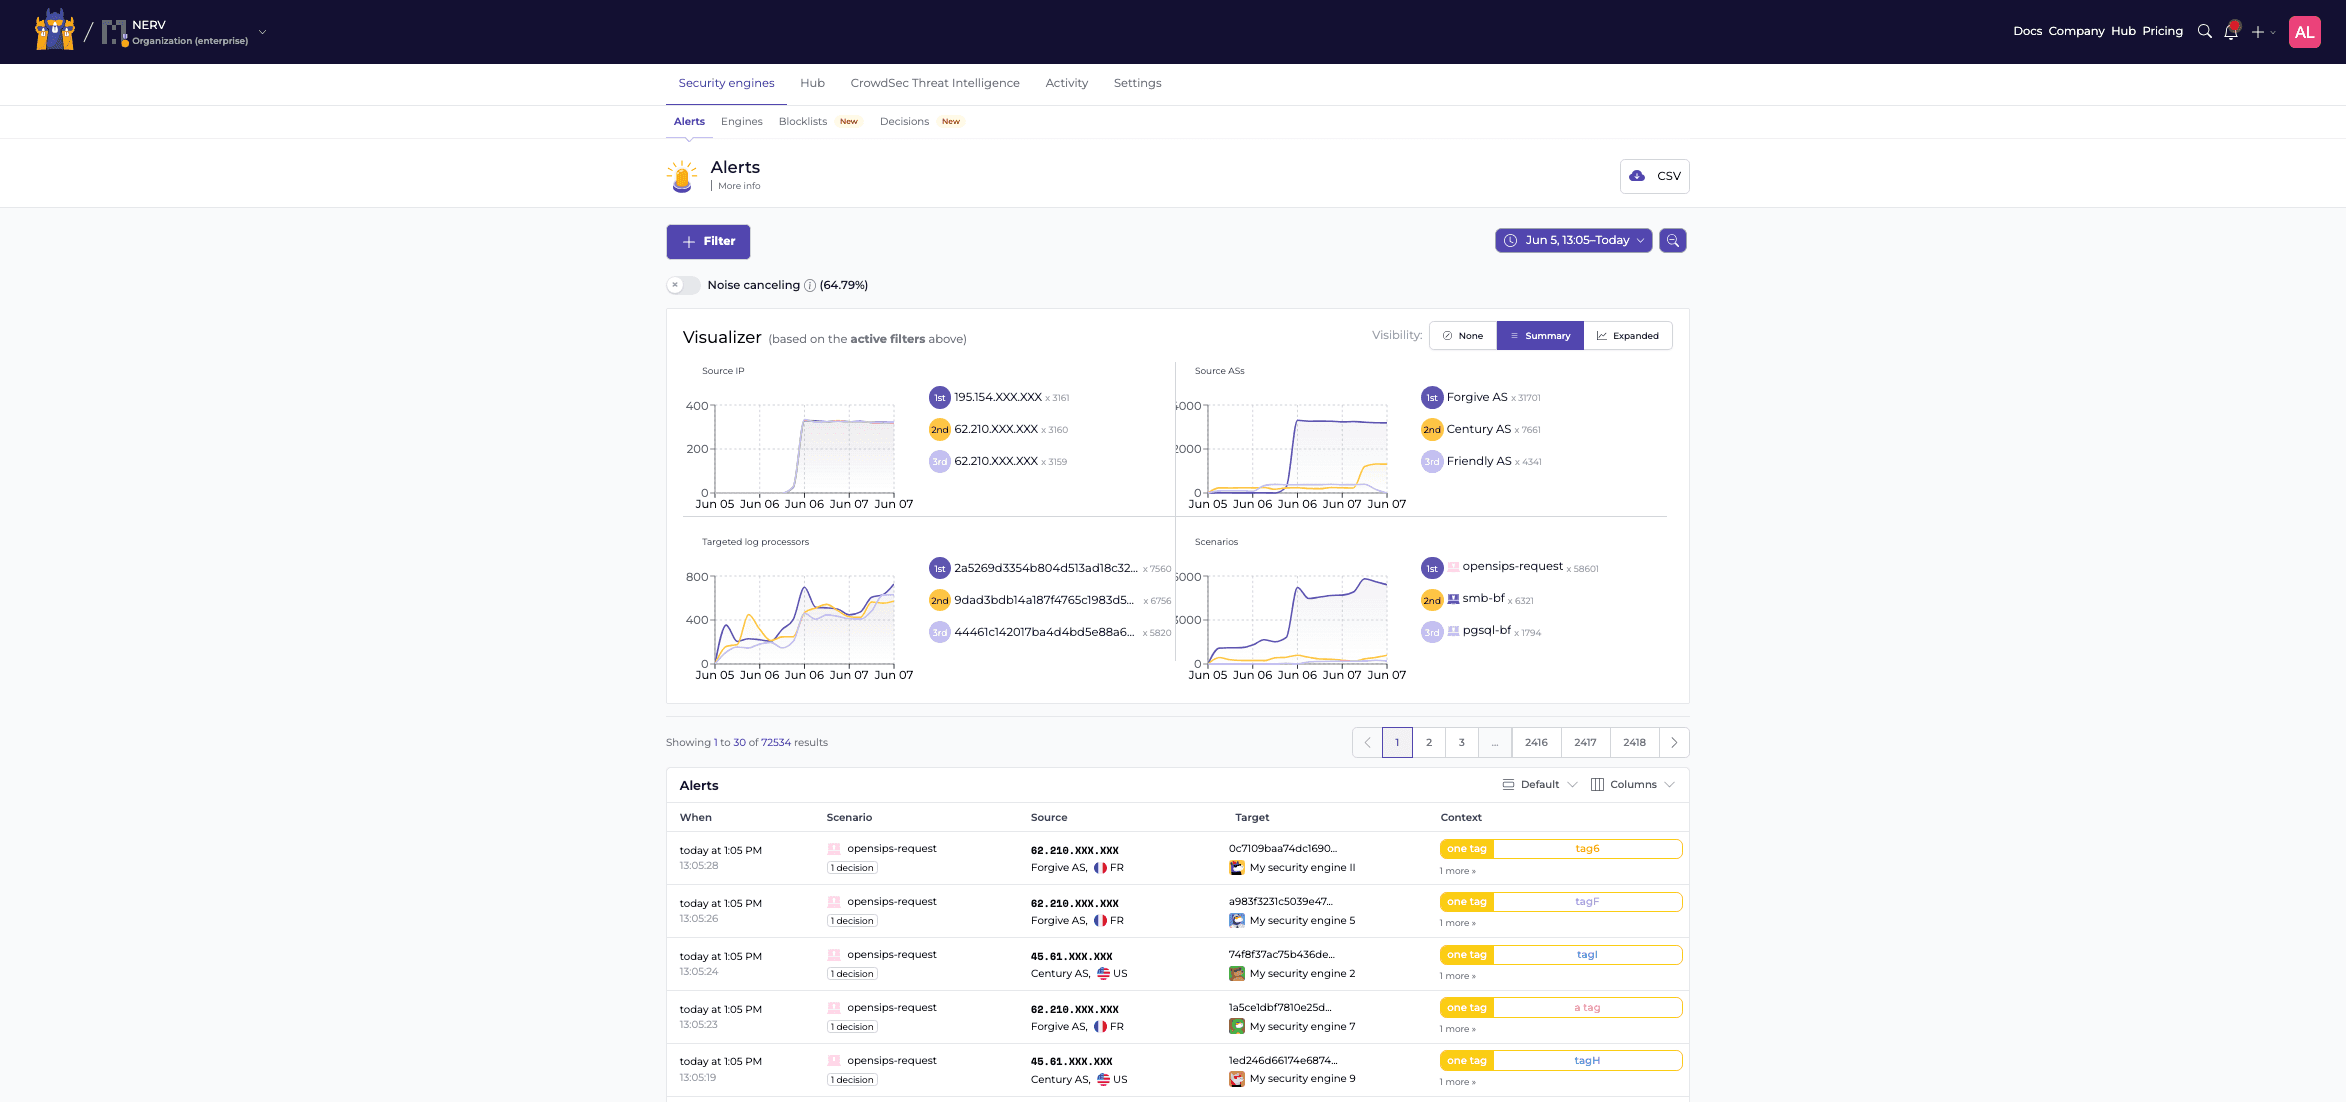Click the My security engine 5 avatar

click(x=1237, y=921)
